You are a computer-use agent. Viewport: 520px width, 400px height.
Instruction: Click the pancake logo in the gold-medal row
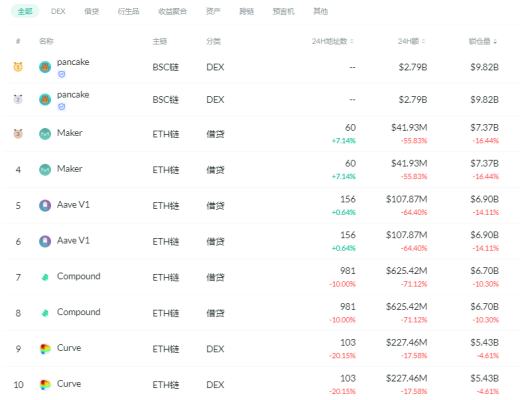click(x=45, y=67)
